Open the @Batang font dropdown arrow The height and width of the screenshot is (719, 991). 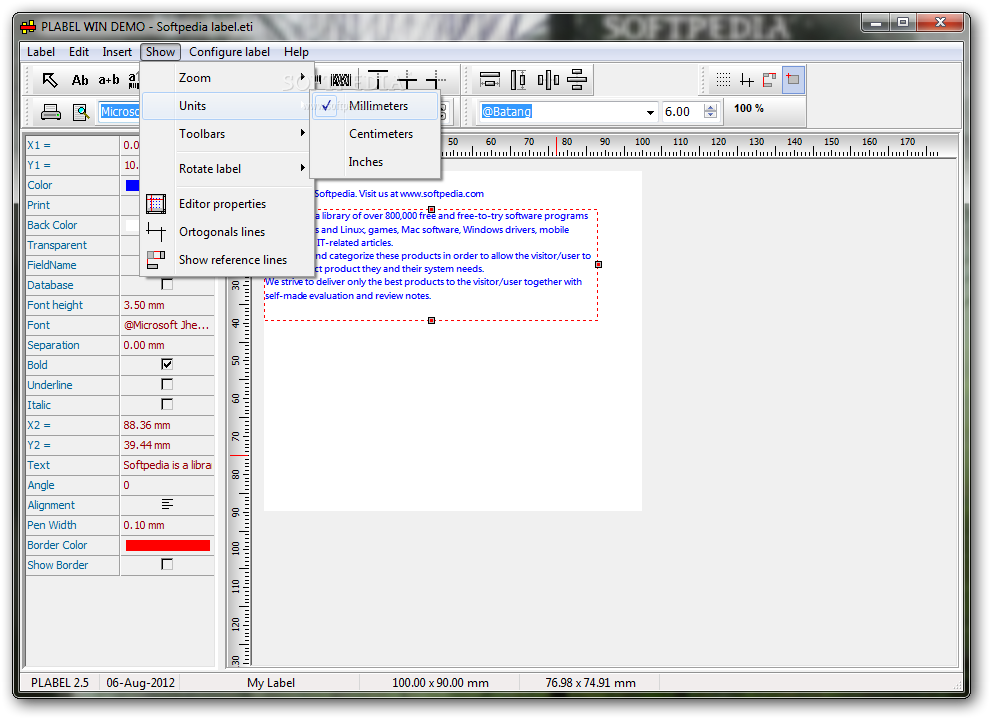click(x=650, y=112)
